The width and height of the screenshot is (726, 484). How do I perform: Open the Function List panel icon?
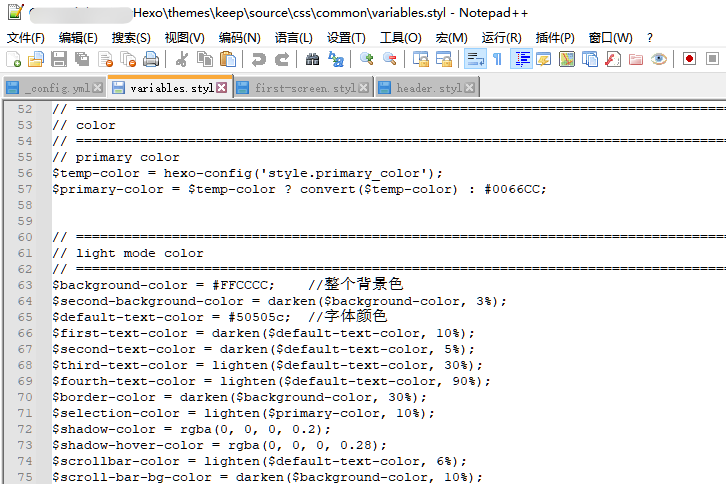coord(613,59)
